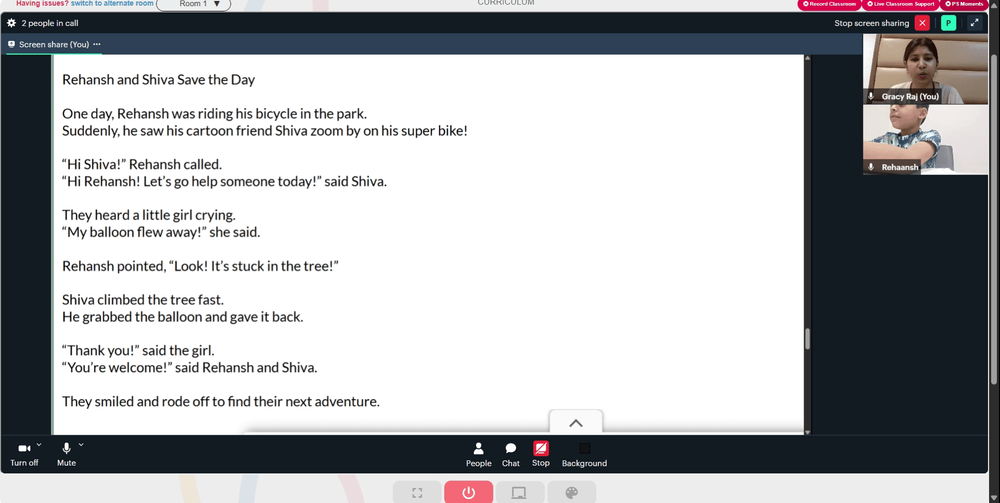Screen dimensions: 1000x503
Task: Click Rehaansh video thumbnail
Action: pyautogui.click(x=925, y=140)
